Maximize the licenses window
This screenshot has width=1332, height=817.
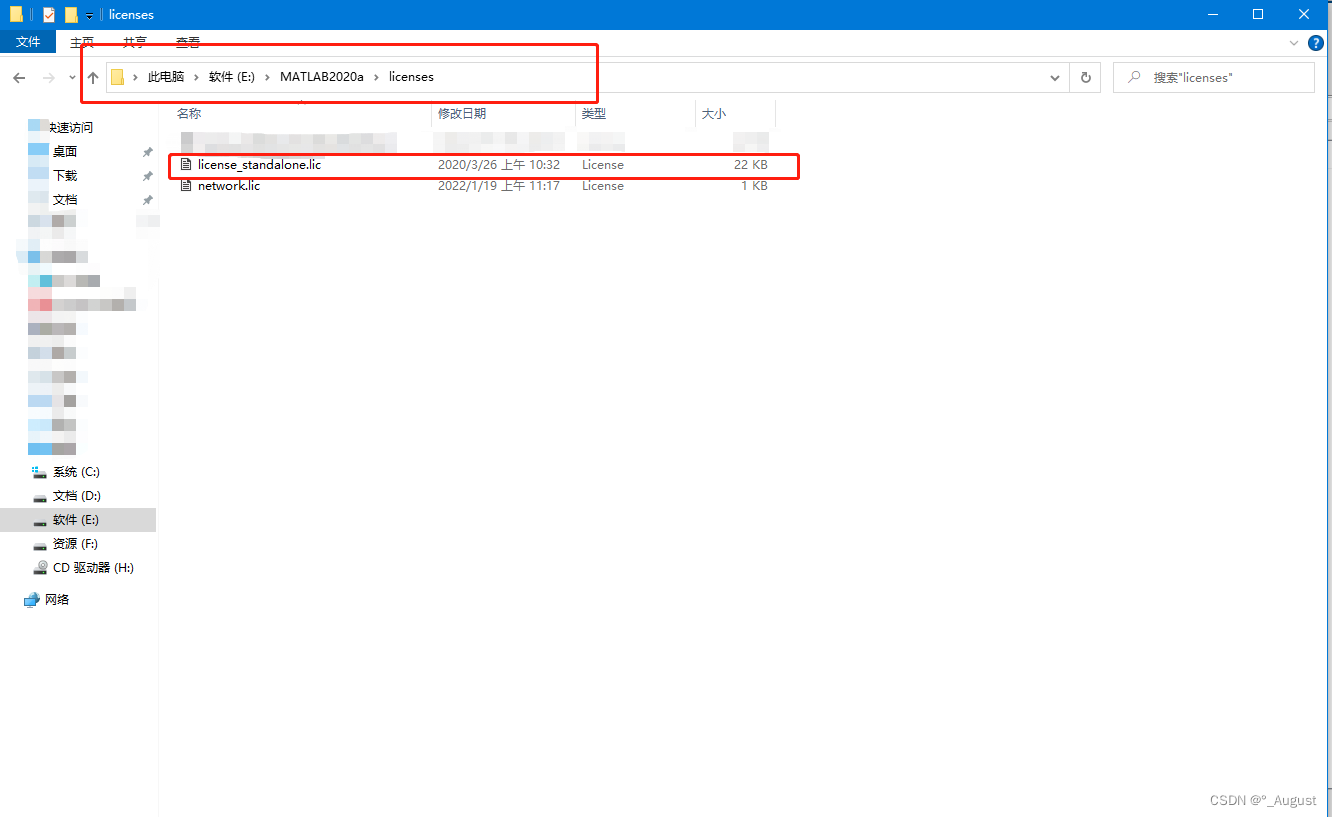(1258, 14)
